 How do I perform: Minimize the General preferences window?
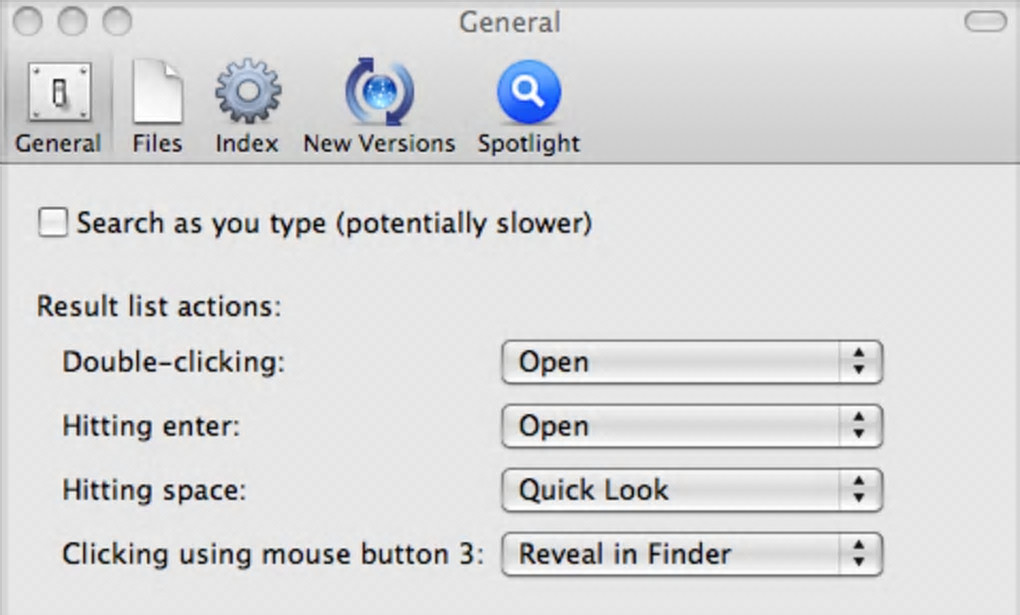72,21
